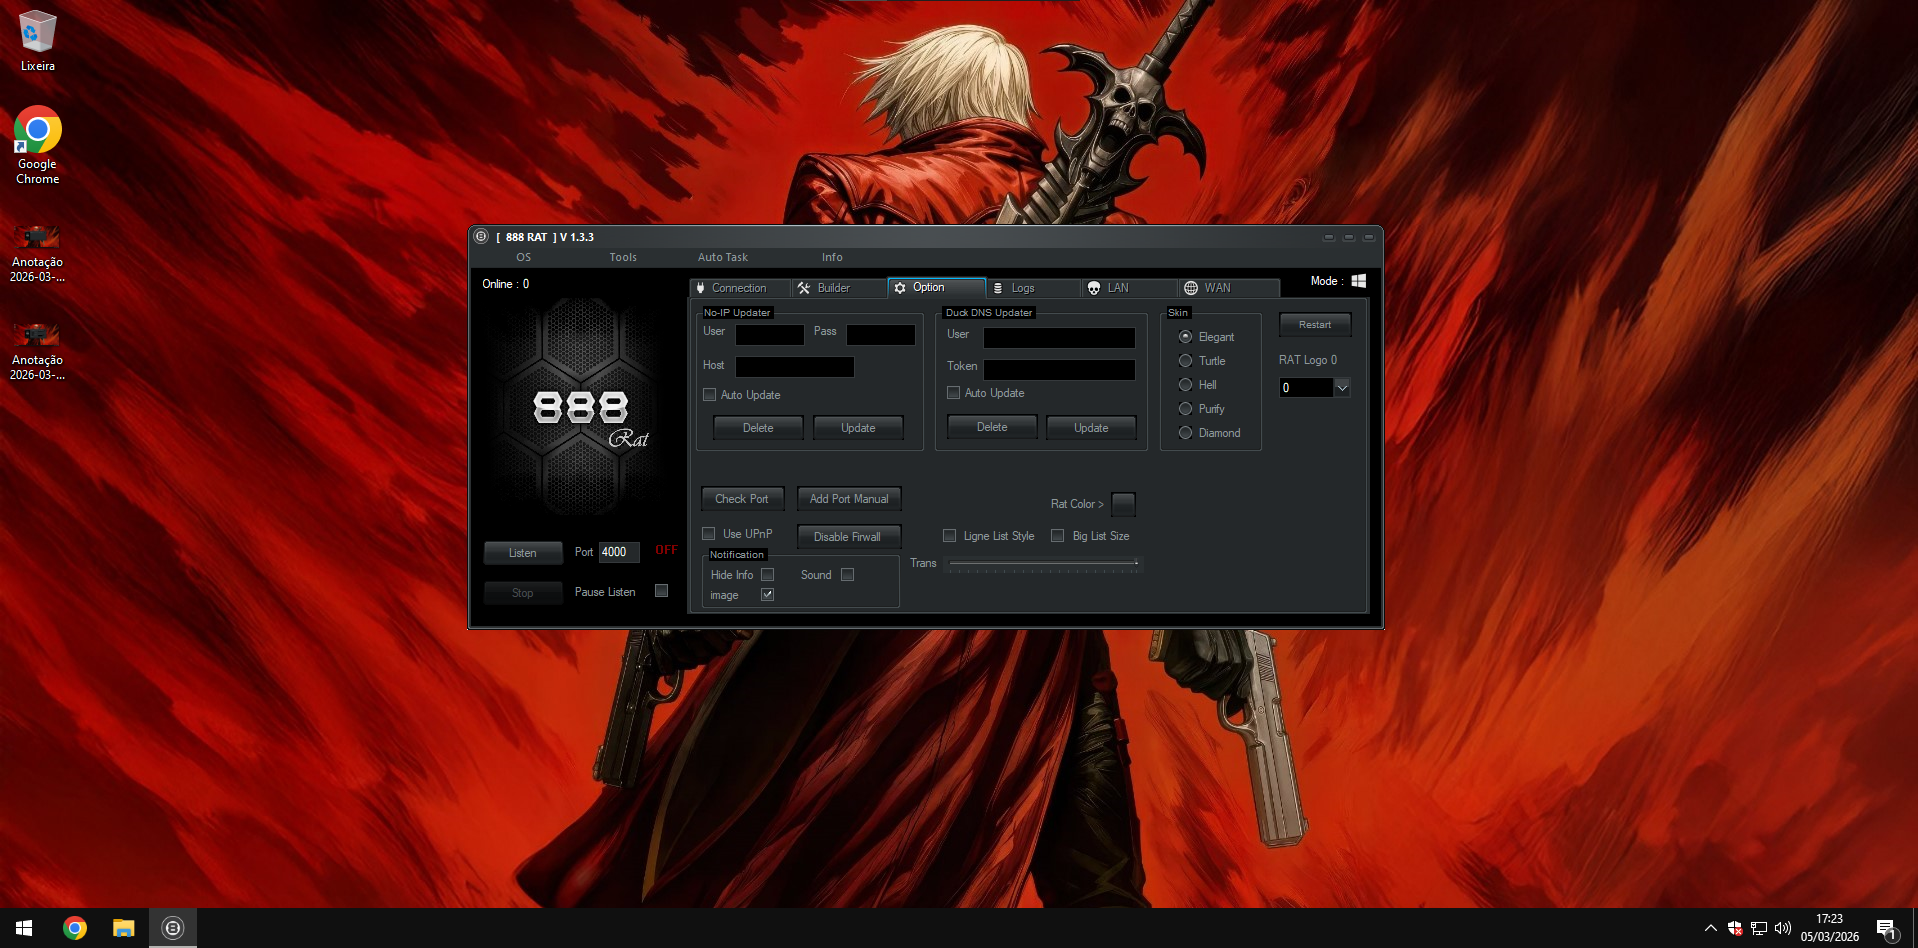Toggle the Pause Listen checkbox
Screen dimensions: 1918x948
click(662, 591)
